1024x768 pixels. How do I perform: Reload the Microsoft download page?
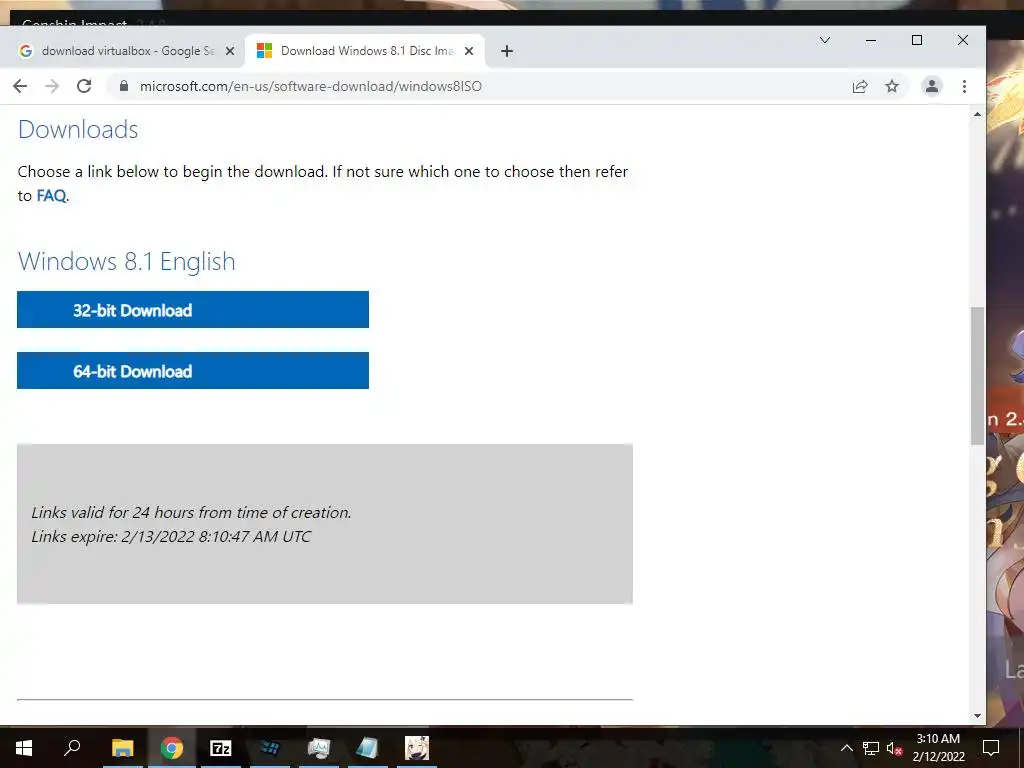click(x=84, y=86)
